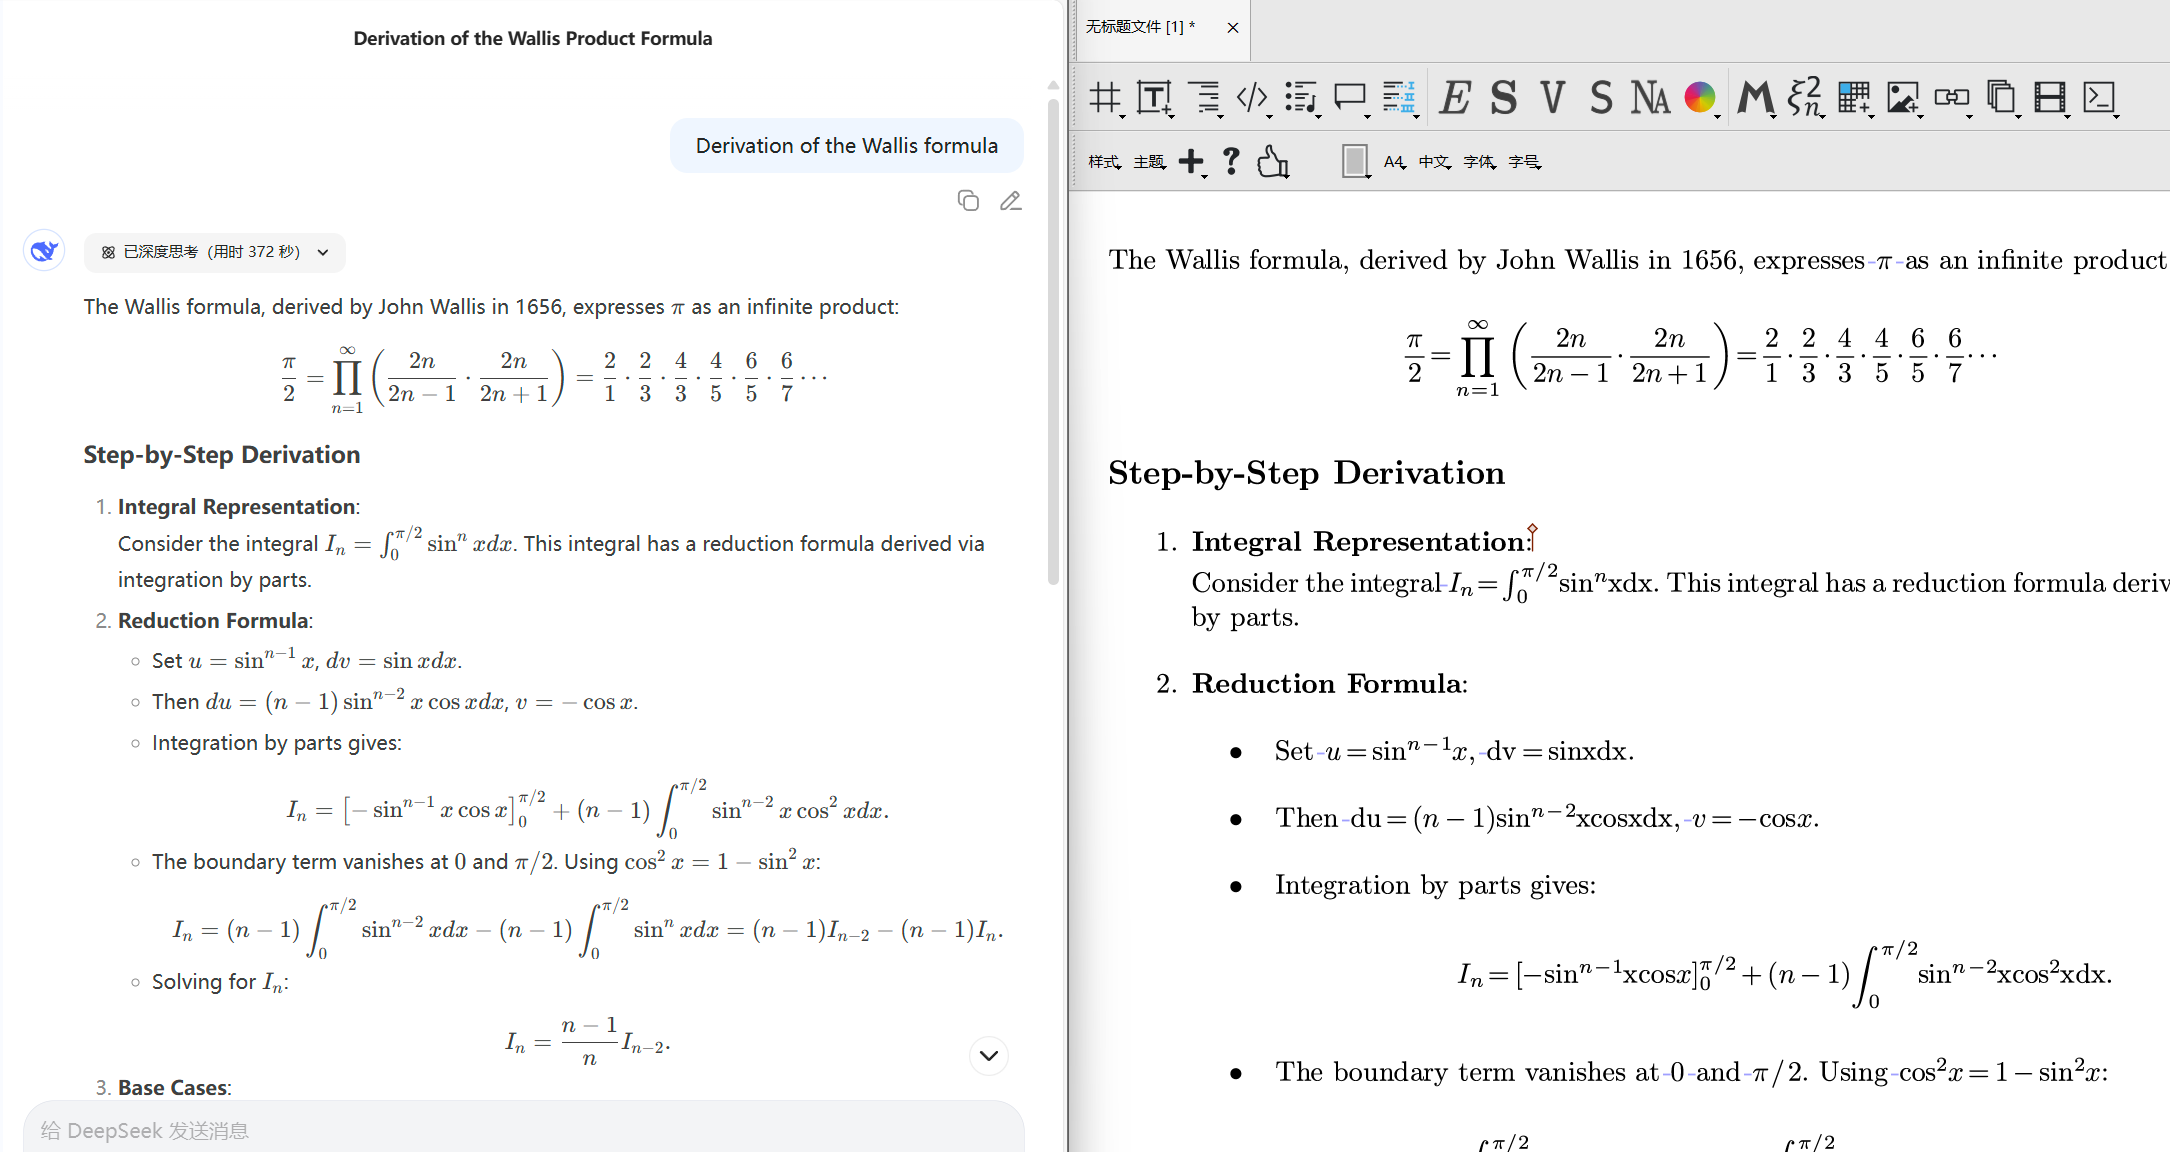
Task: Apply emphasis (italic E) formatting
Action: coord(1455,98)
